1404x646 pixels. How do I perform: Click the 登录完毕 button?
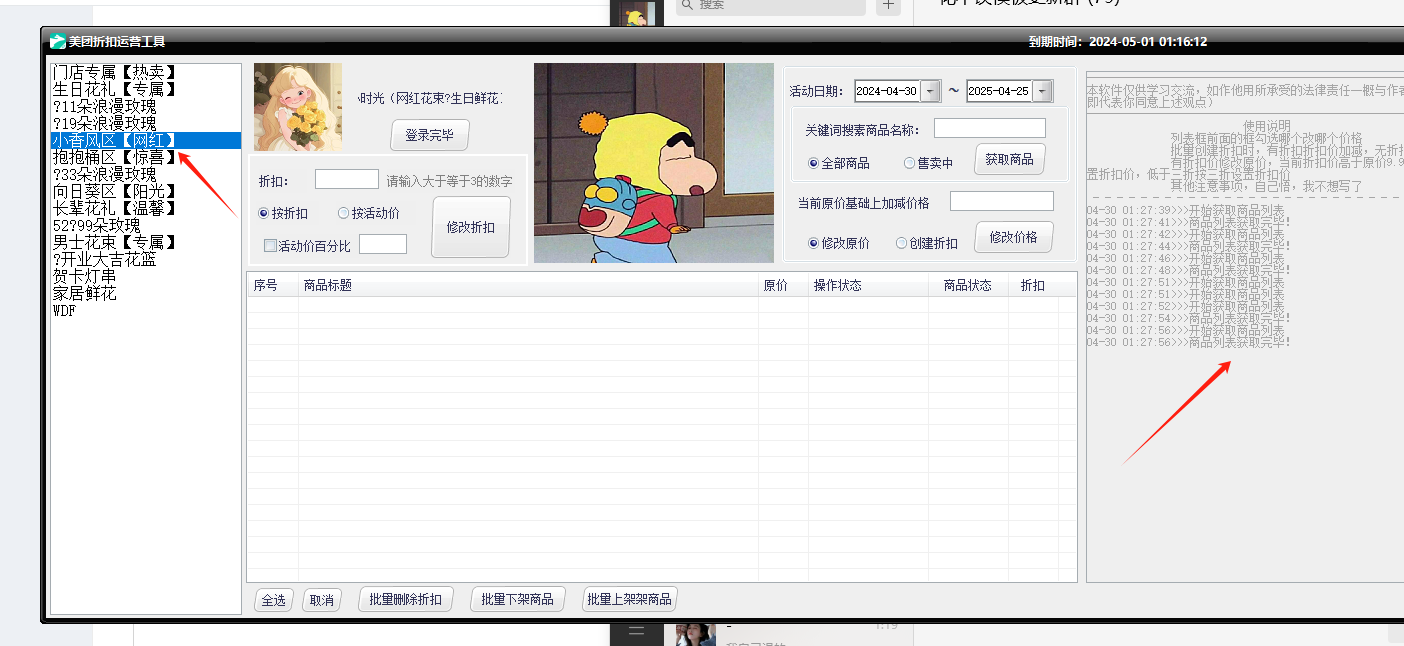click(x=429, y=135)
